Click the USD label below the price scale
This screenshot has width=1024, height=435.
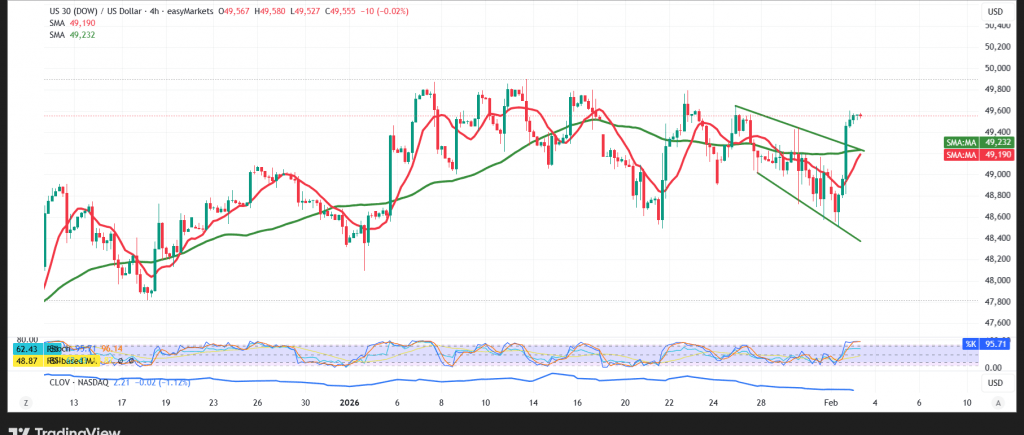pyautogui.click(x=994, y=384)
